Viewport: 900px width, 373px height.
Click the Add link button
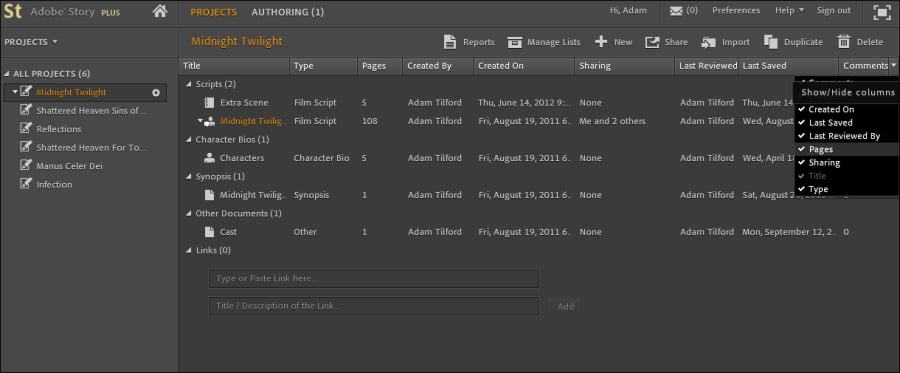(565, 306)
